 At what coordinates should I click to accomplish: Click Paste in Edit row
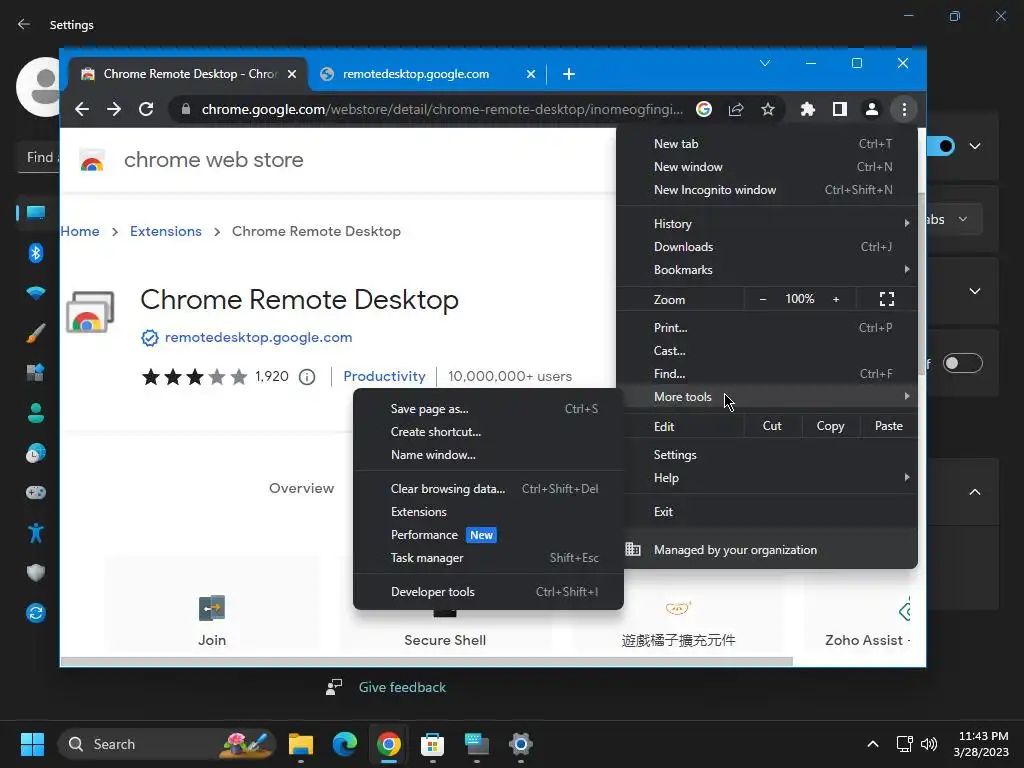click(888, 426)
